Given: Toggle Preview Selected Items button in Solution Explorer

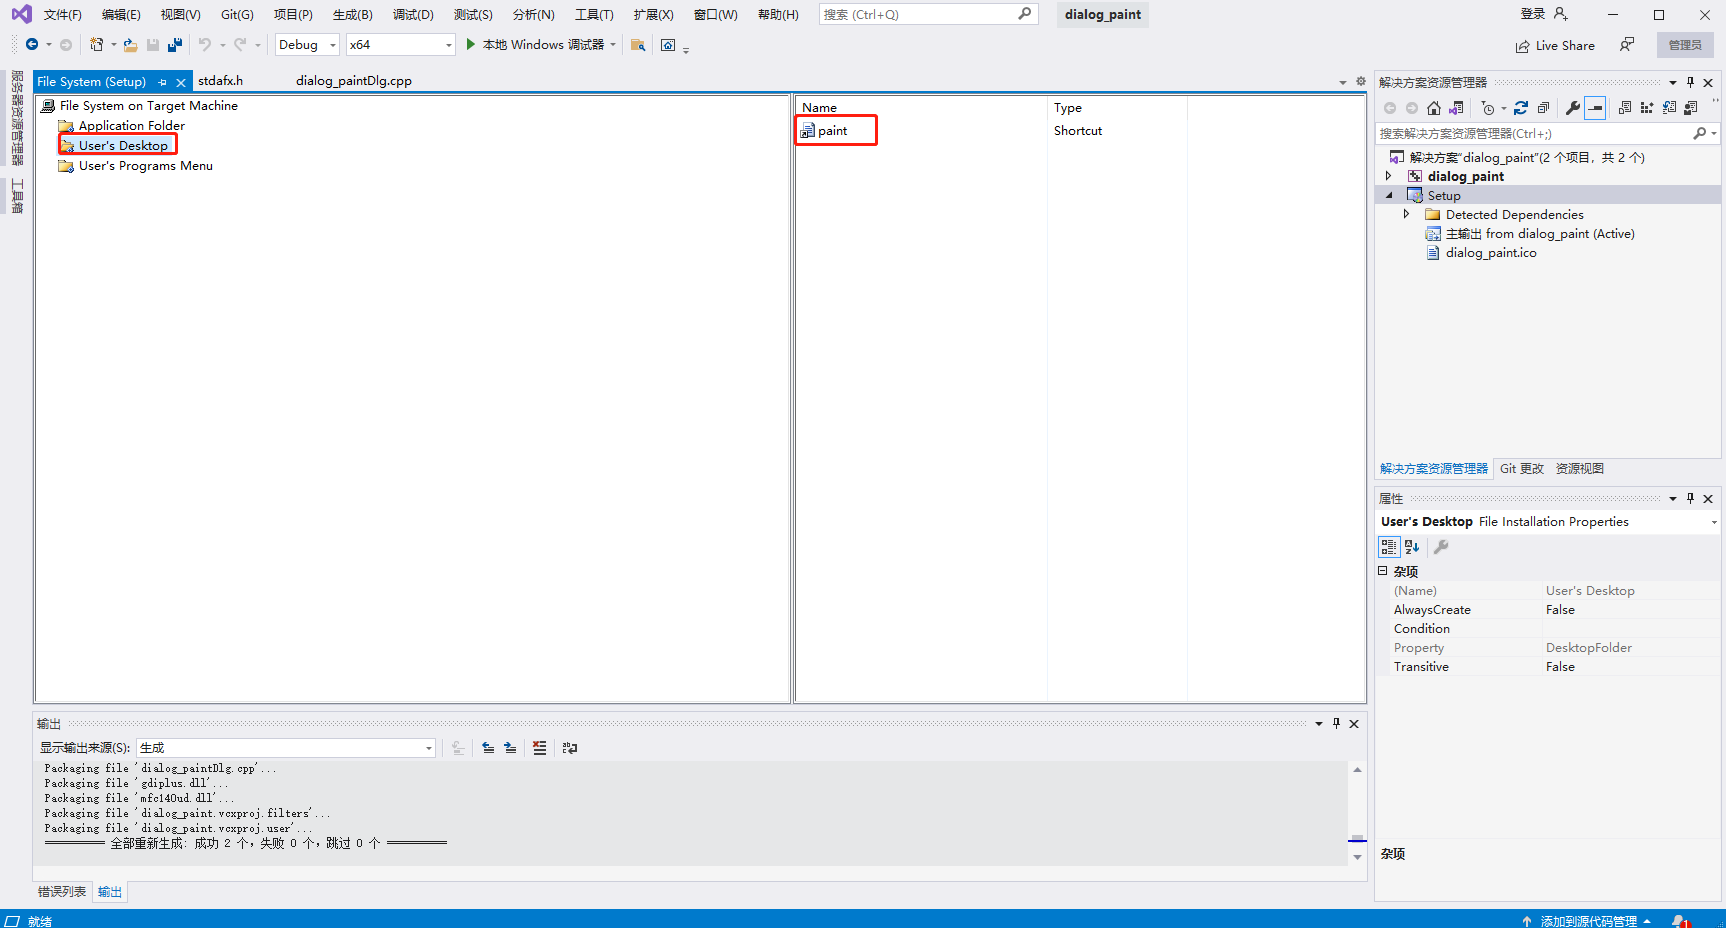Looking at the screenshot, I should (1595, 108).
